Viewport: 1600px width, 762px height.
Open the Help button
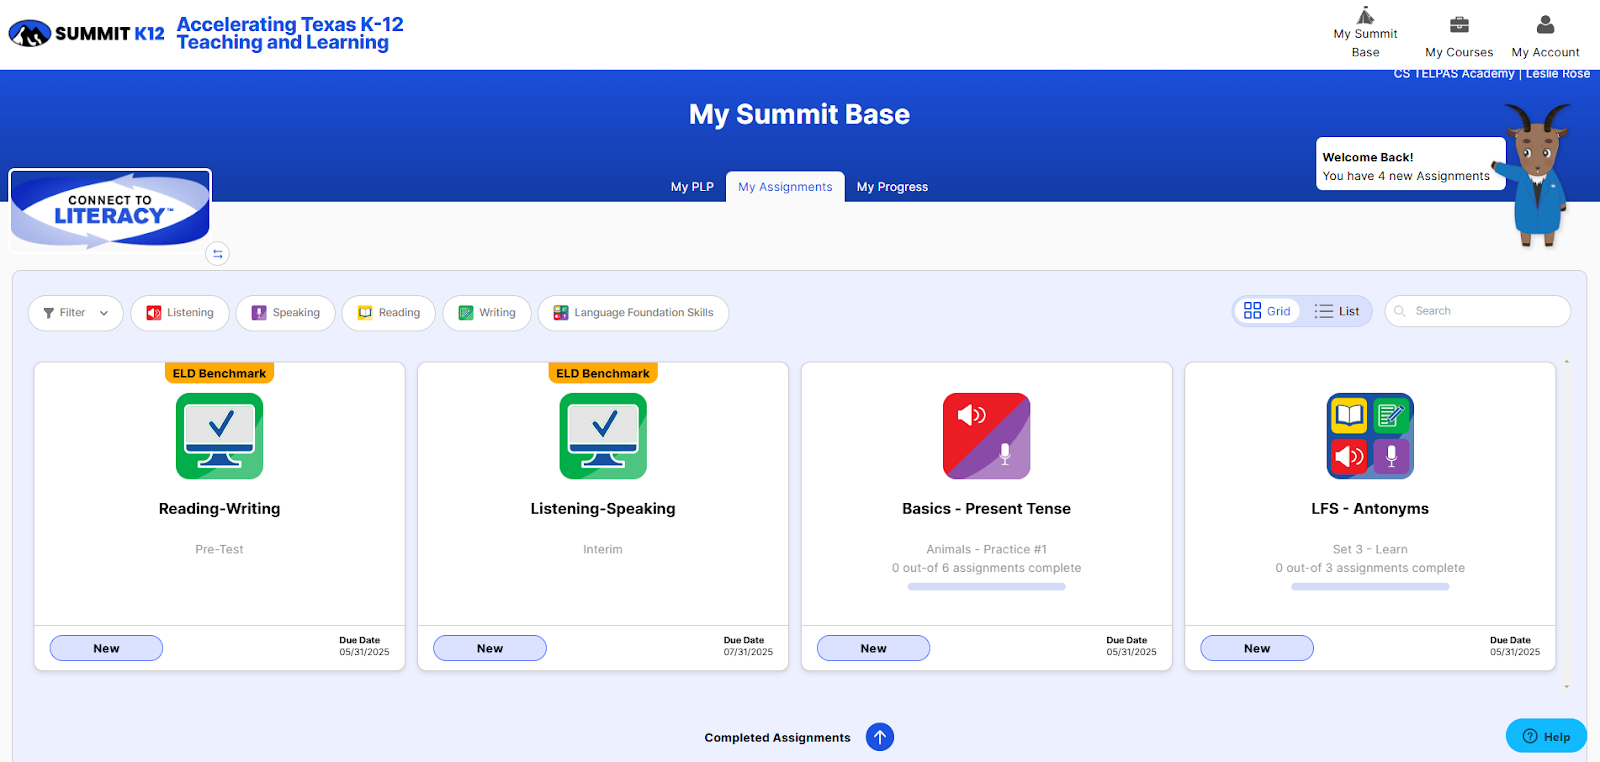click(x=1546, y=736)
